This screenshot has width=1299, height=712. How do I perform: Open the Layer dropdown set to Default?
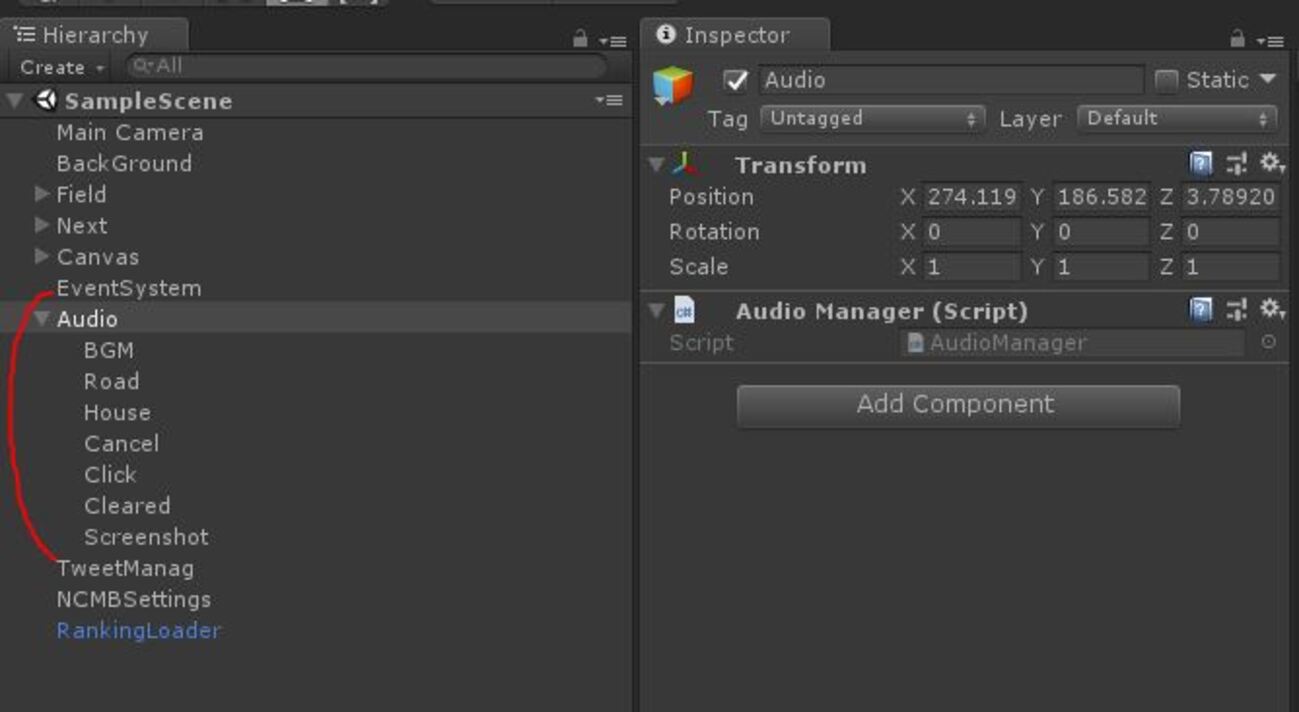pyautogui.click(x=1178, y=118)
